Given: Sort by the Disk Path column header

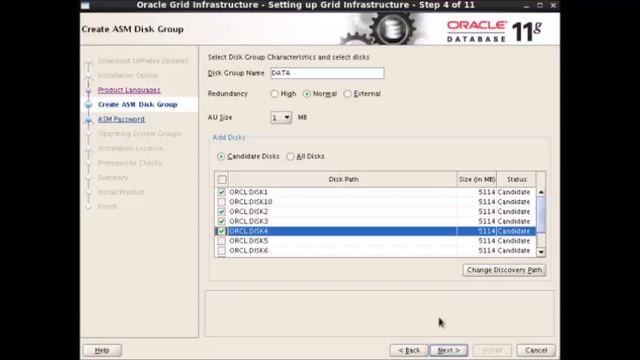Looking at the screenshot, I should [x=343, y=179].
